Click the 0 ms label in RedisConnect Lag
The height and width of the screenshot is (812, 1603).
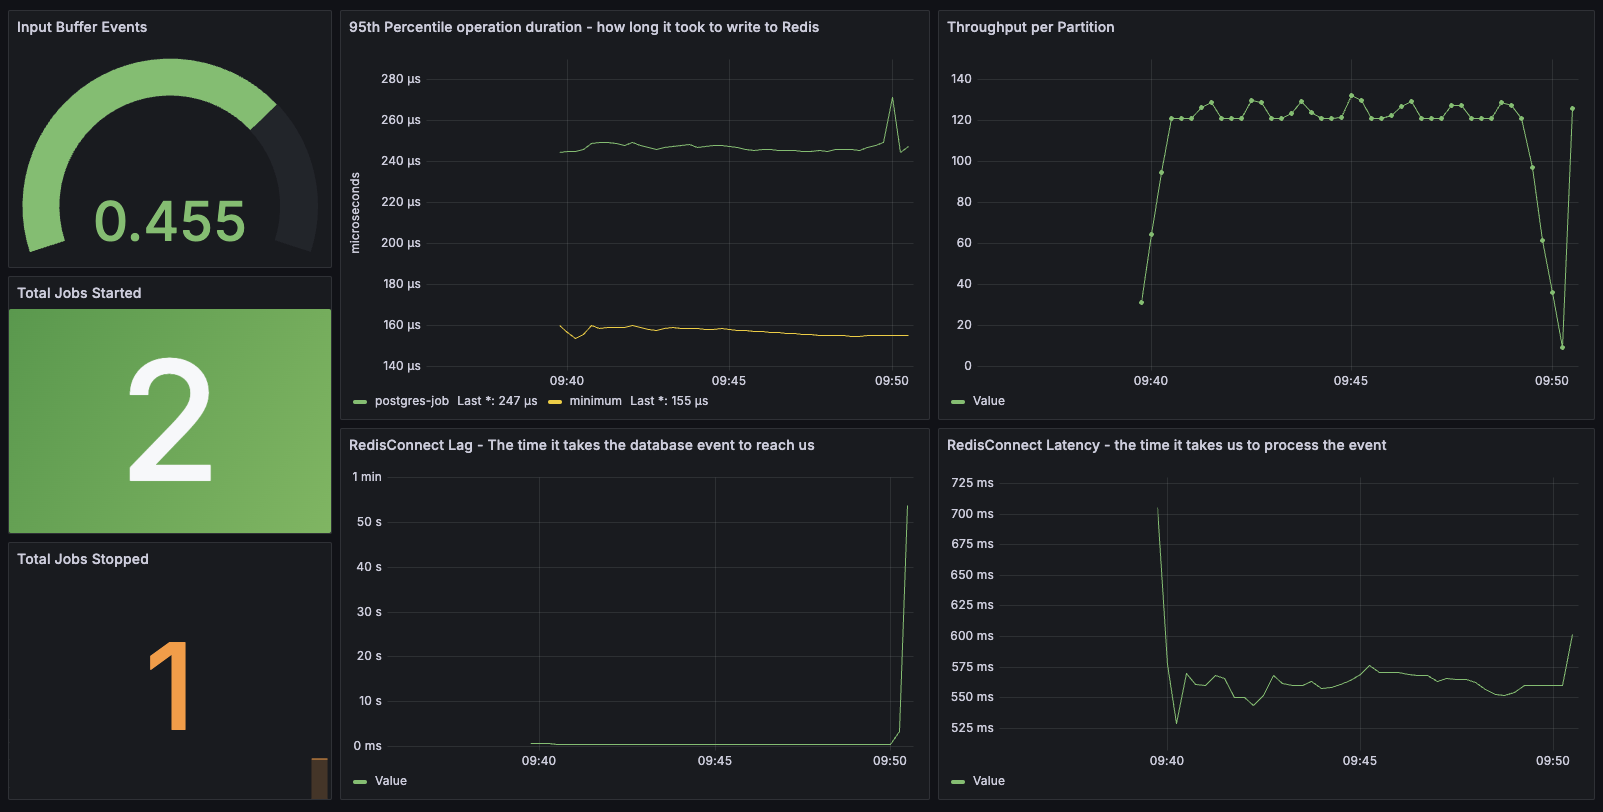(368, 746)
